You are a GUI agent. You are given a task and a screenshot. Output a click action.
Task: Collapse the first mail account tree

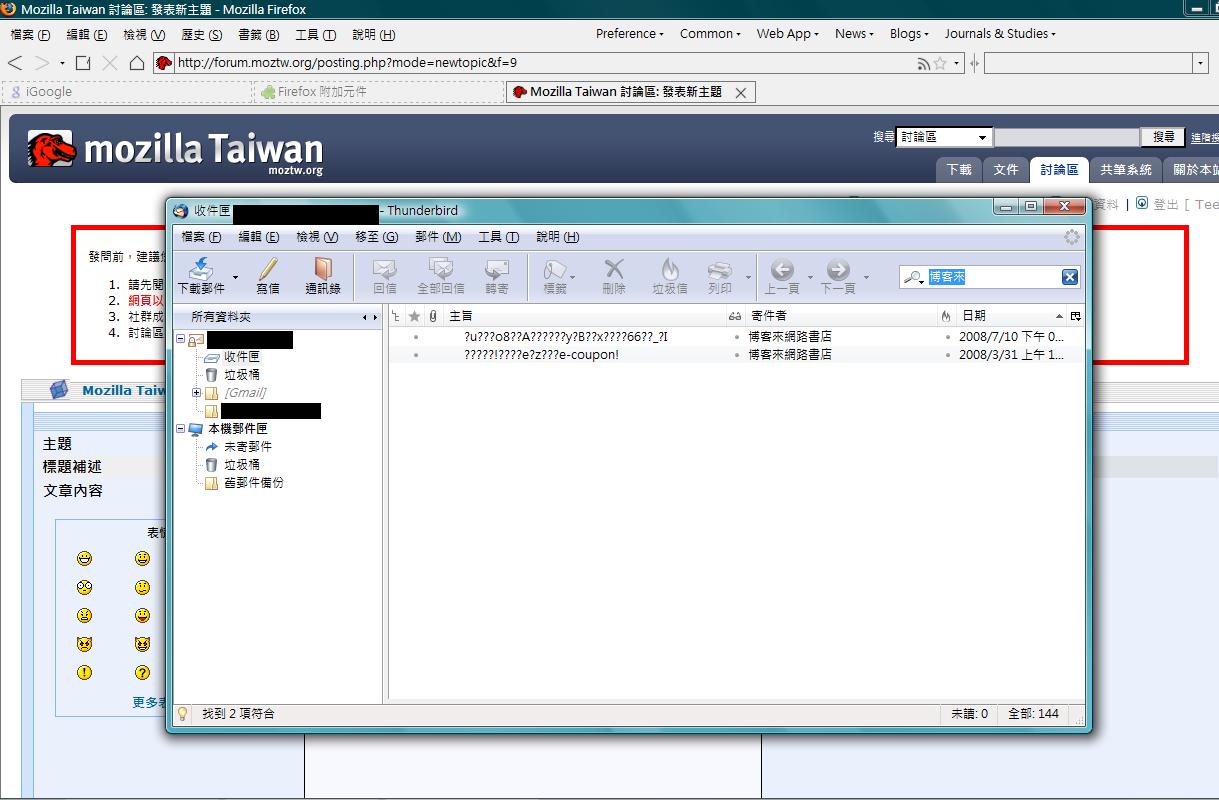(181, 339)
